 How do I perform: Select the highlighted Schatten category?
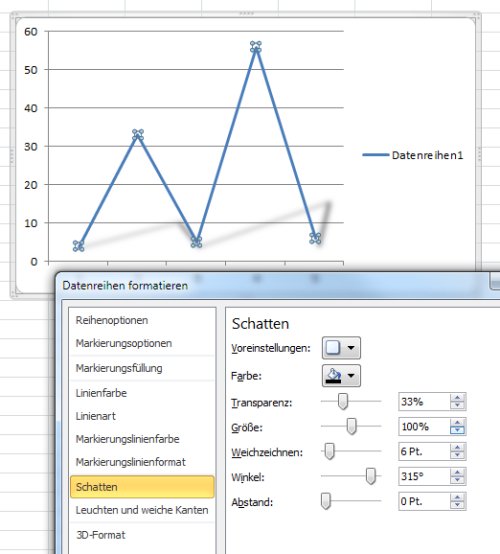142,487
